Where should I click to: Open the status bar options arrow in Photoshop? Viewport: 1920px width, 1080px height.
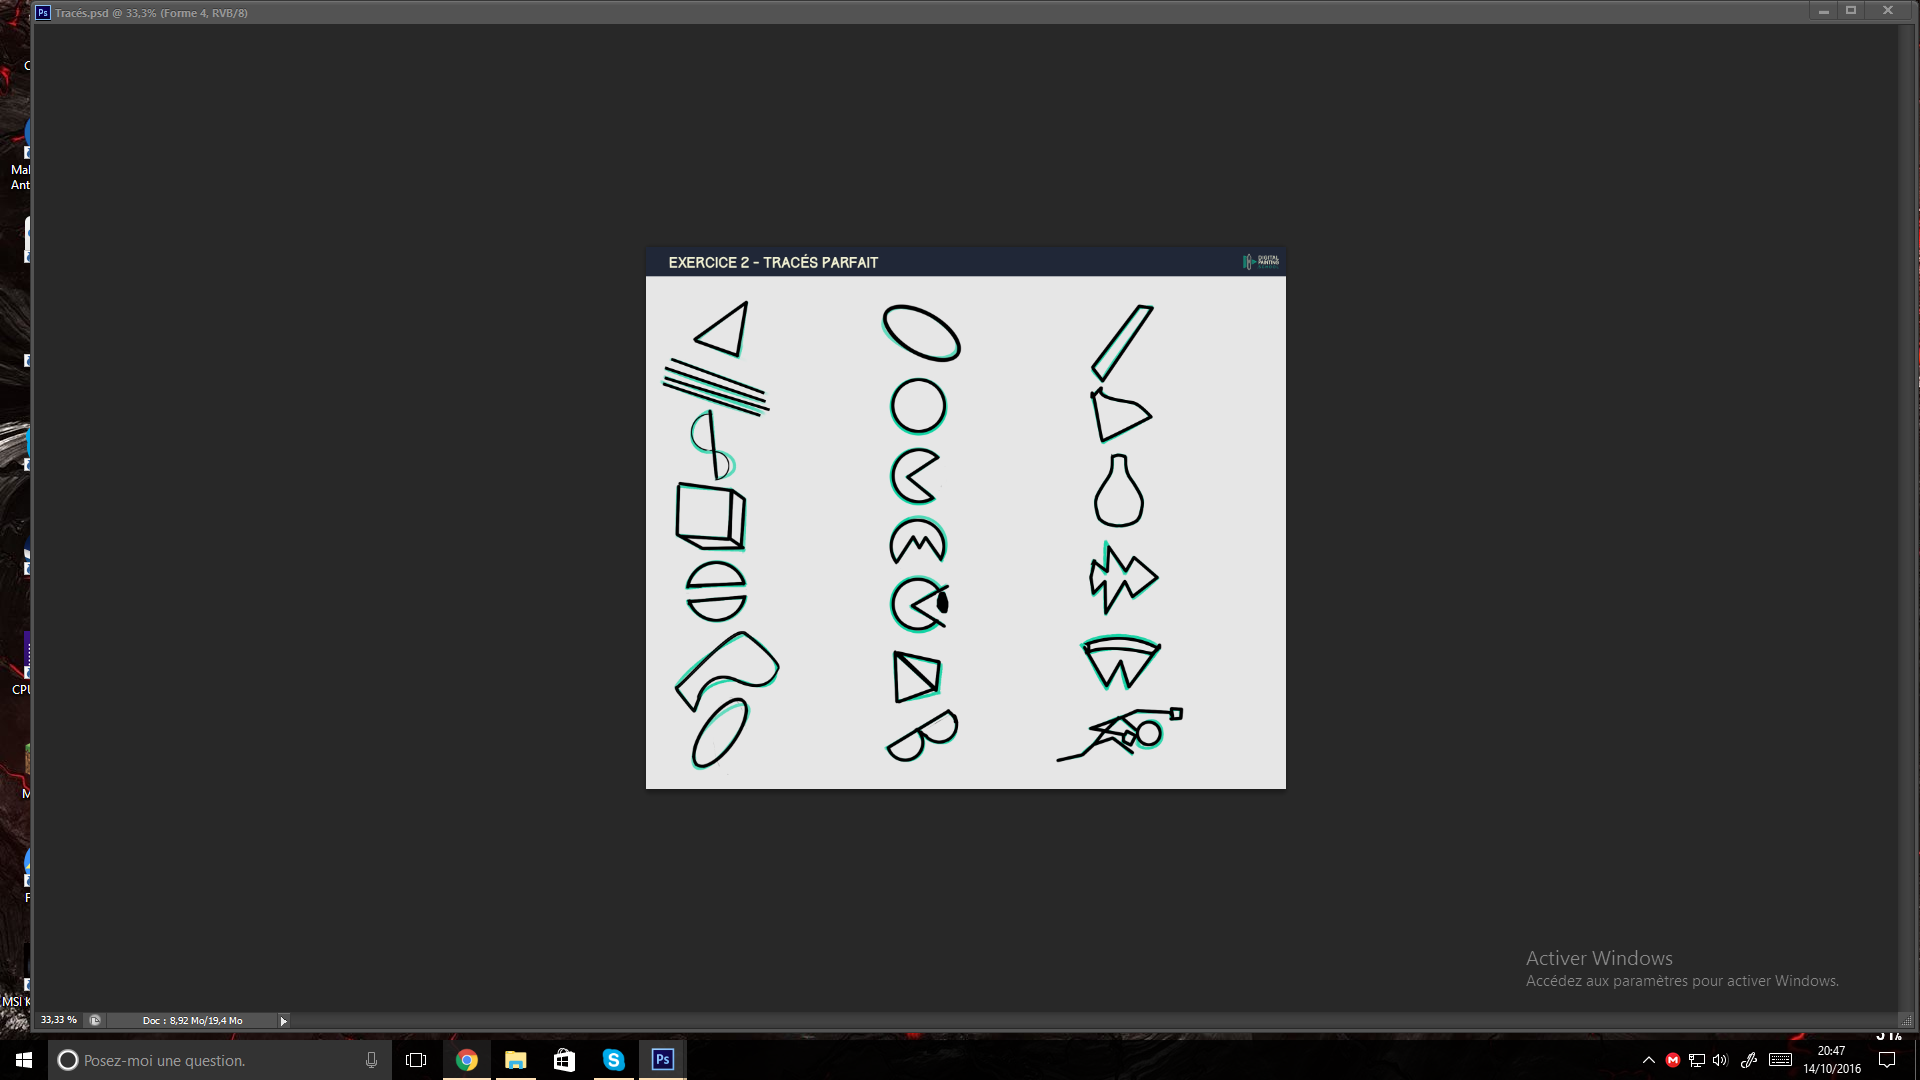(x=284, y=1020)
